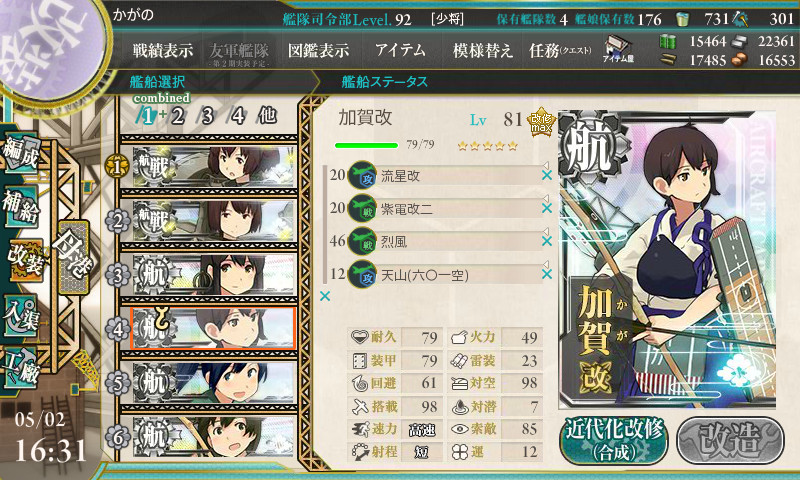
Task: Switch to fleet 2 tab
Action: (x=177, y=116)
